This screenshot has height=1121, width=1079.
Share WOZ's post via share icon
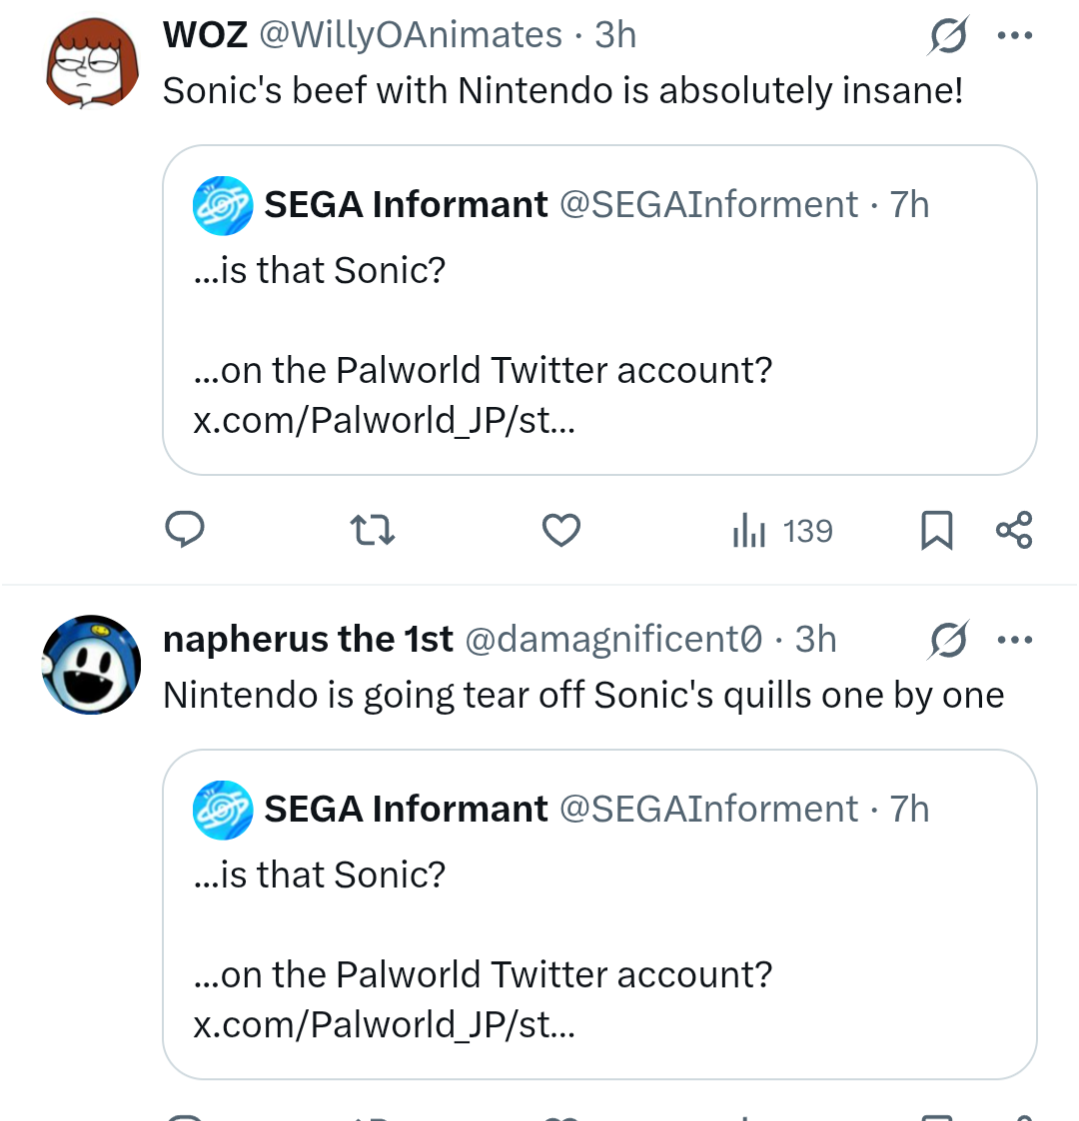tap(1014, 530)
